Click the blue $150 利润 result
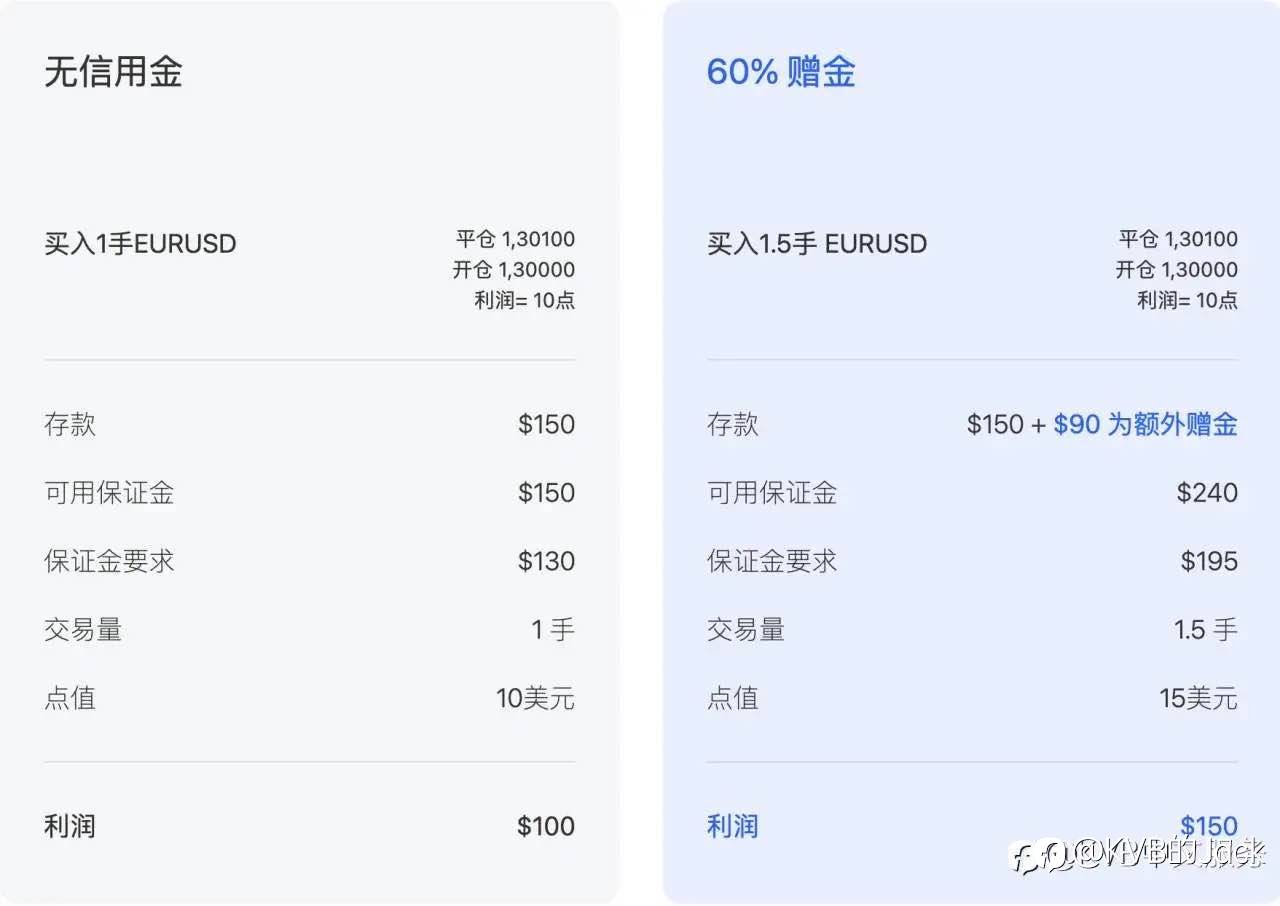 [1209, 826]
